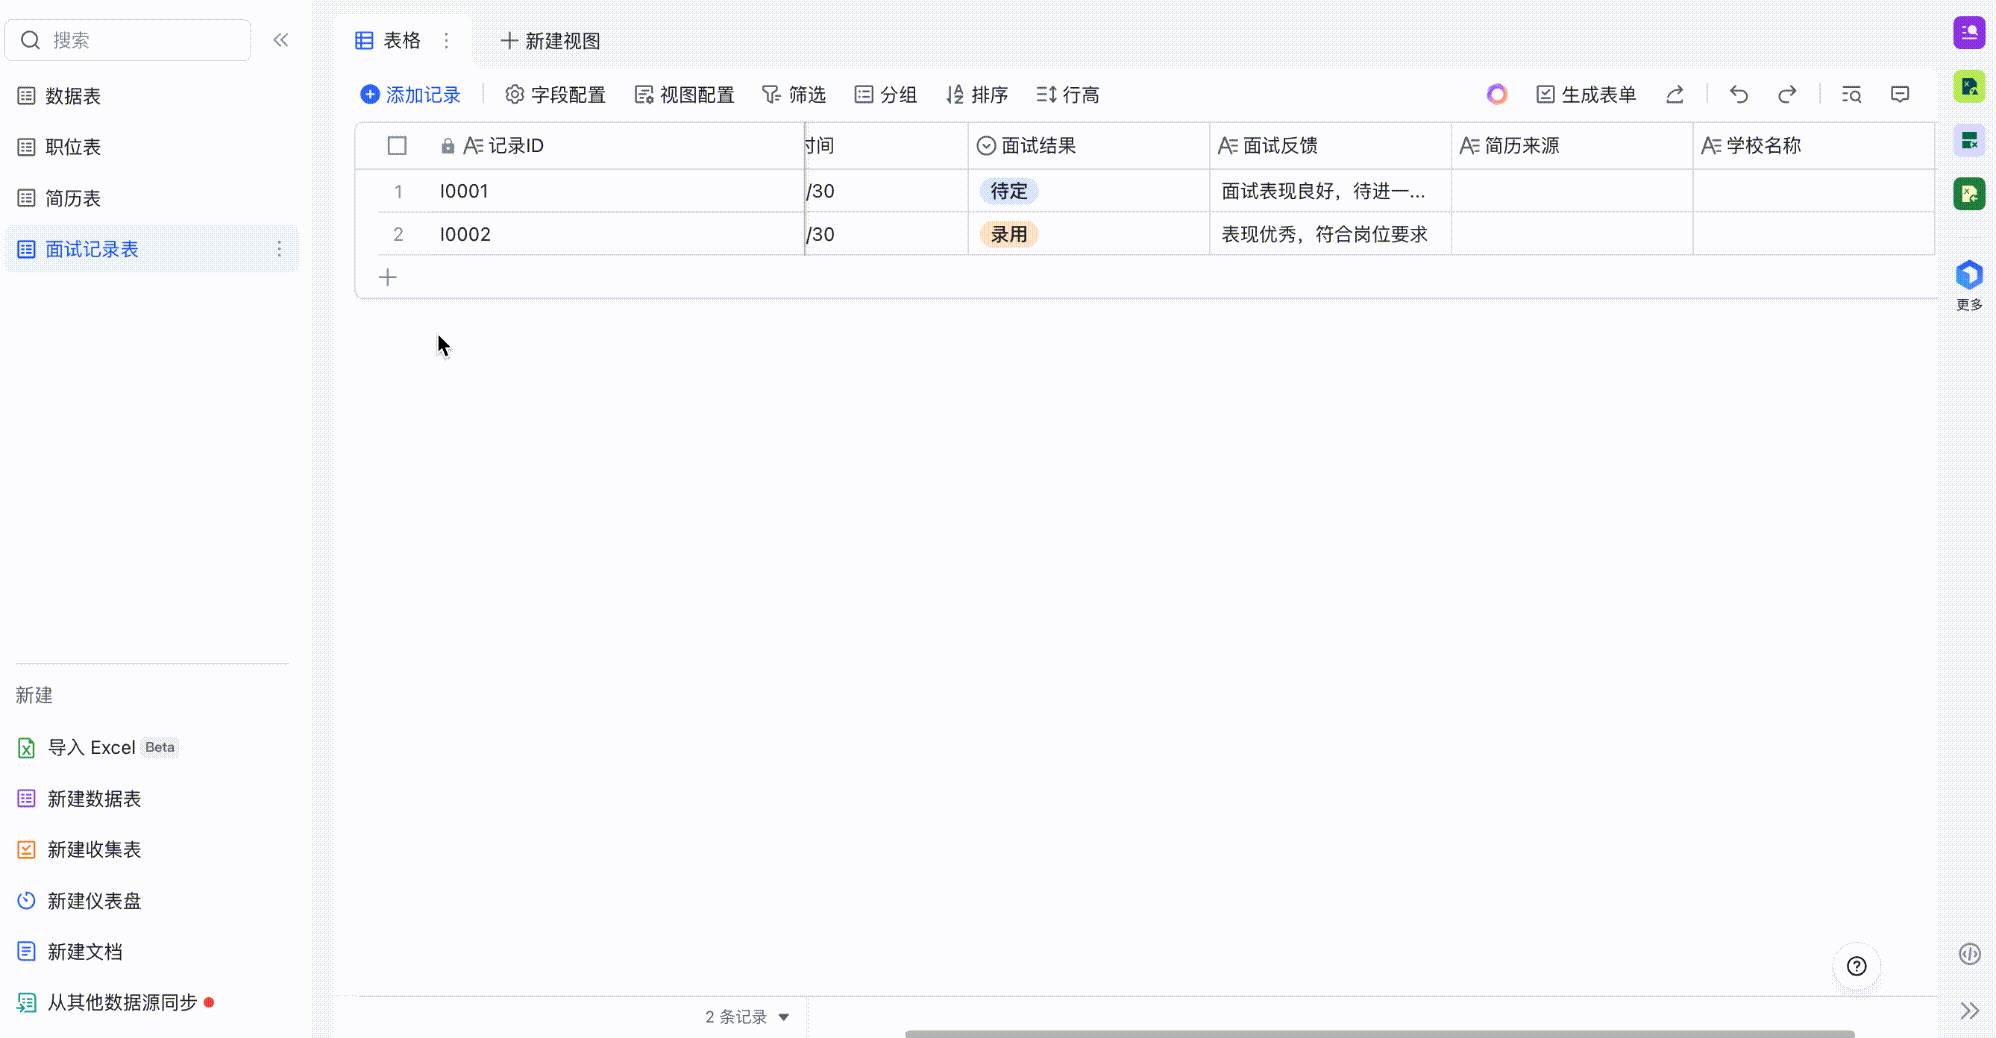Click inside the 搜索 input field
1996x1038 pixels.
[128, 40]
